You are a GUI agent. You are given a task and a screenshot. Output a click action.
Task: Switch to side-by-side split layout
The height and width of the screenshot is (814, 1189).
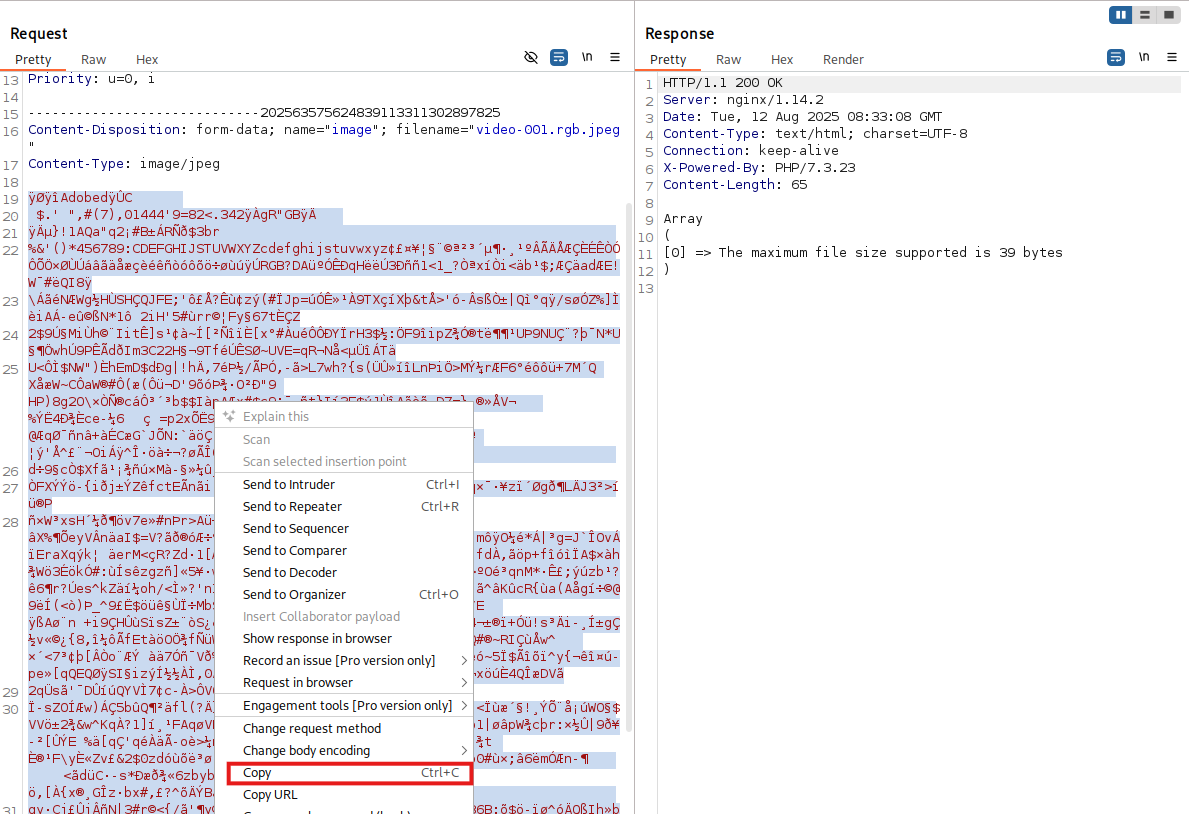click(x=1121, y=15)
